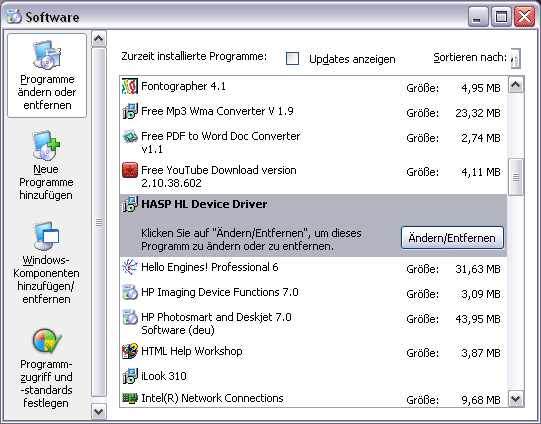The width and height of the screenshot is (541, 424).
Task: Click the 4,95 MB size value
Action: click(481, 88)
